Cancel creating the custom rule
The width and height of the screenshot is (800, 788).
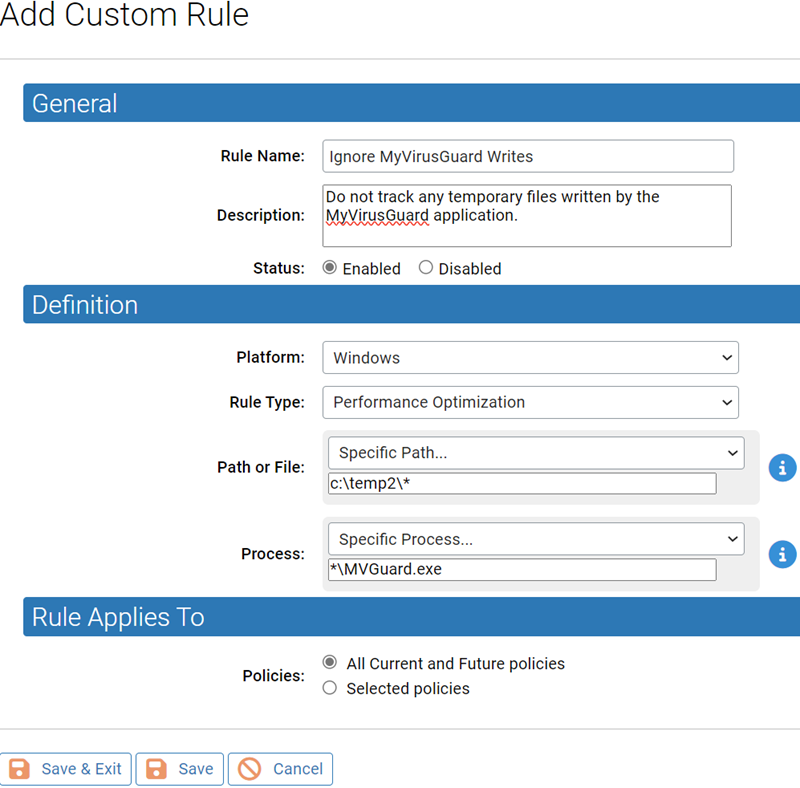coord(280,769)
